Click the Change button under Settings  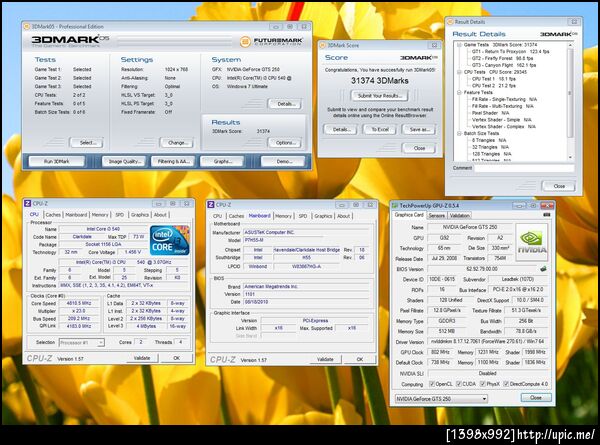pos(178,143)
